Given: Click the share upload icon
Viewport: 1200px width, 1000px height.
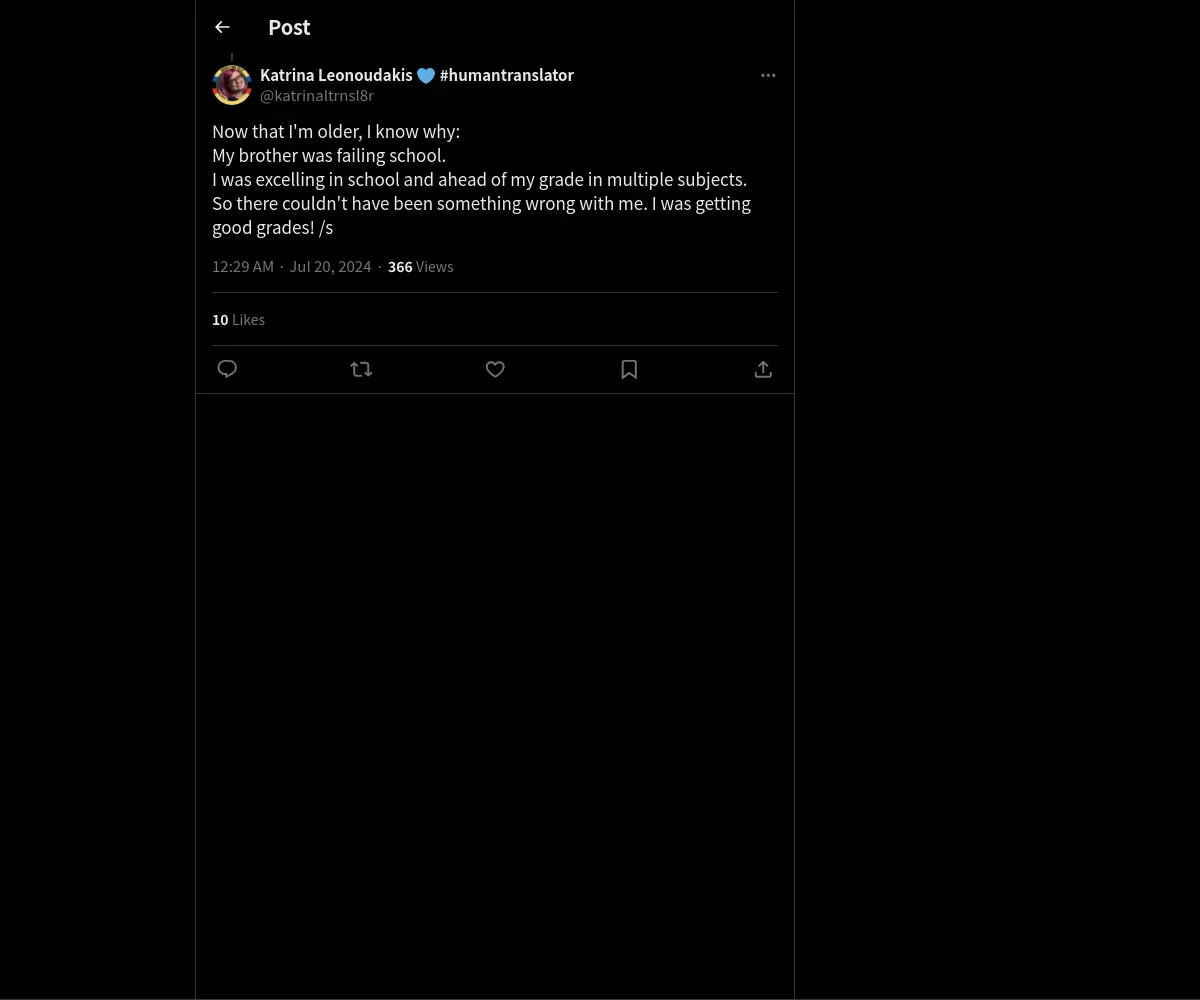Looking at the screenshot, I should click(763, 369).
